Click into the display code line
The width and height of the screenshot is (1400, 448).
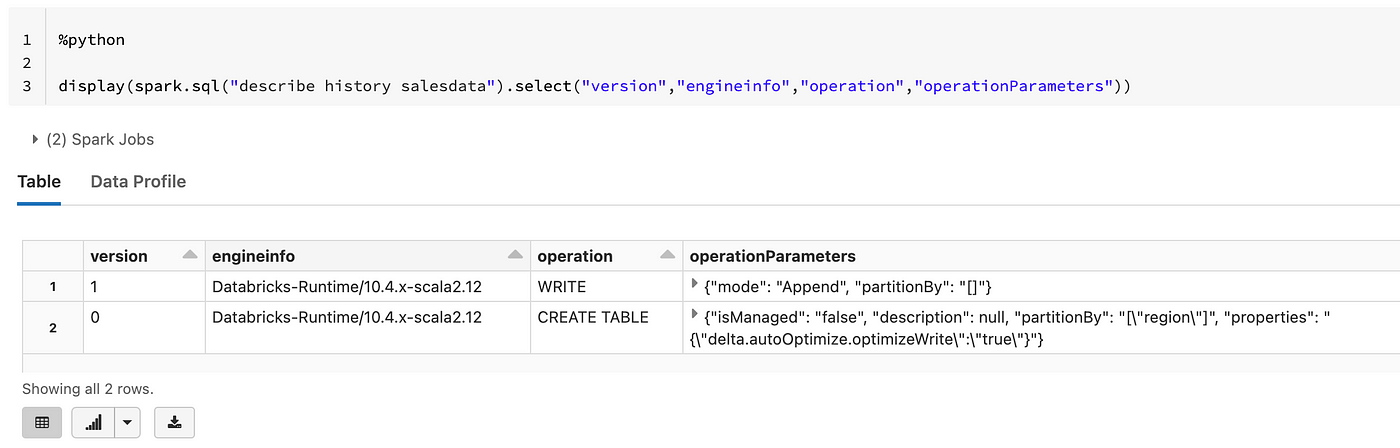tap(594, 86)
